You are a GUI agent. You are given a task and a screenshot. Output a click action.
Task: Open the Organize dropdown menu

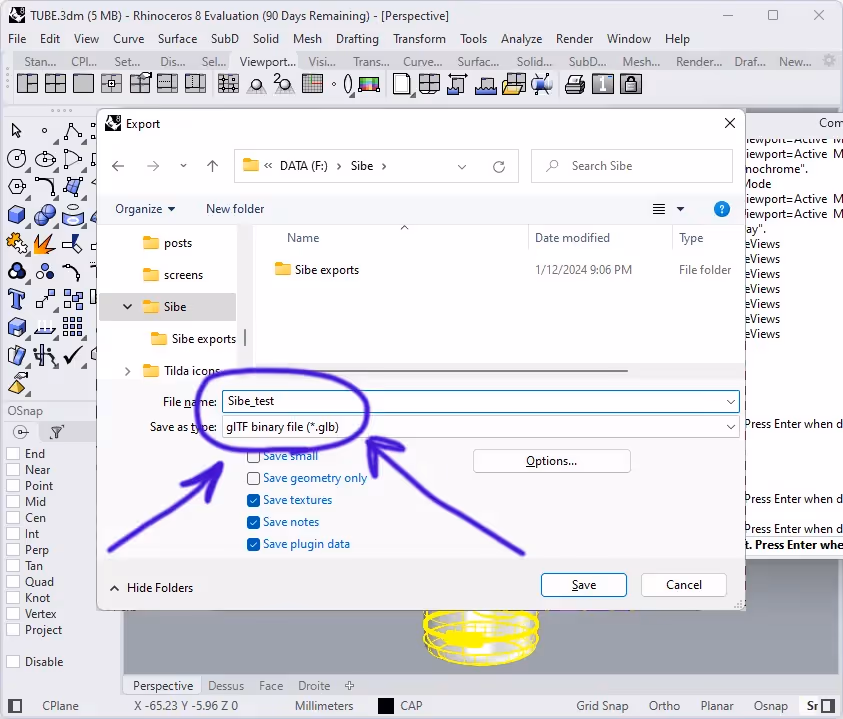pos(145,209)
